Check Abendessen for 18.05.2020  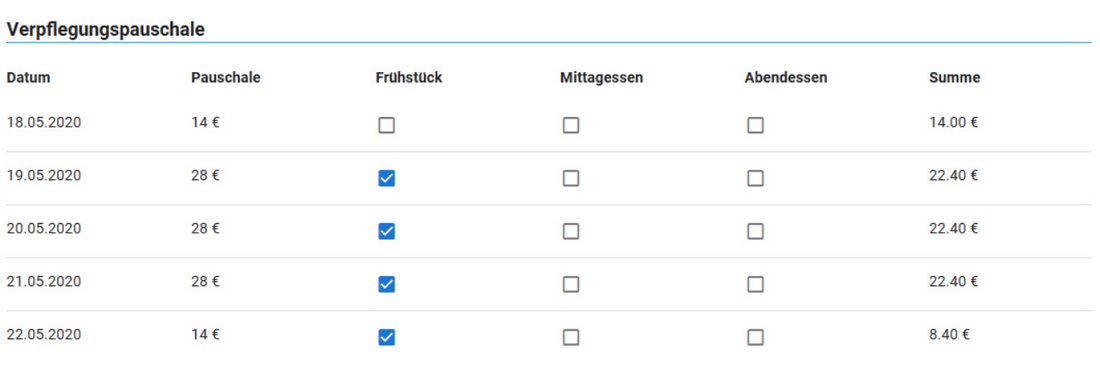tap(756, 126)
